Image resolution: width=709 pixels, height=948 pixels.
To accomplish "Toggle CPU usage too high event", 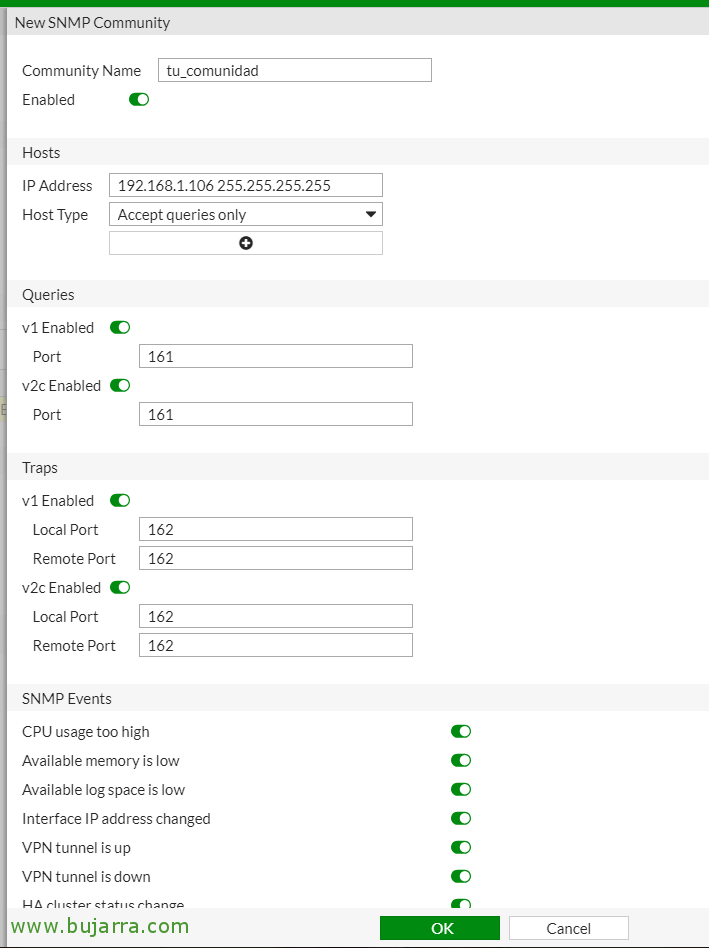I will (x=461, y=731).
